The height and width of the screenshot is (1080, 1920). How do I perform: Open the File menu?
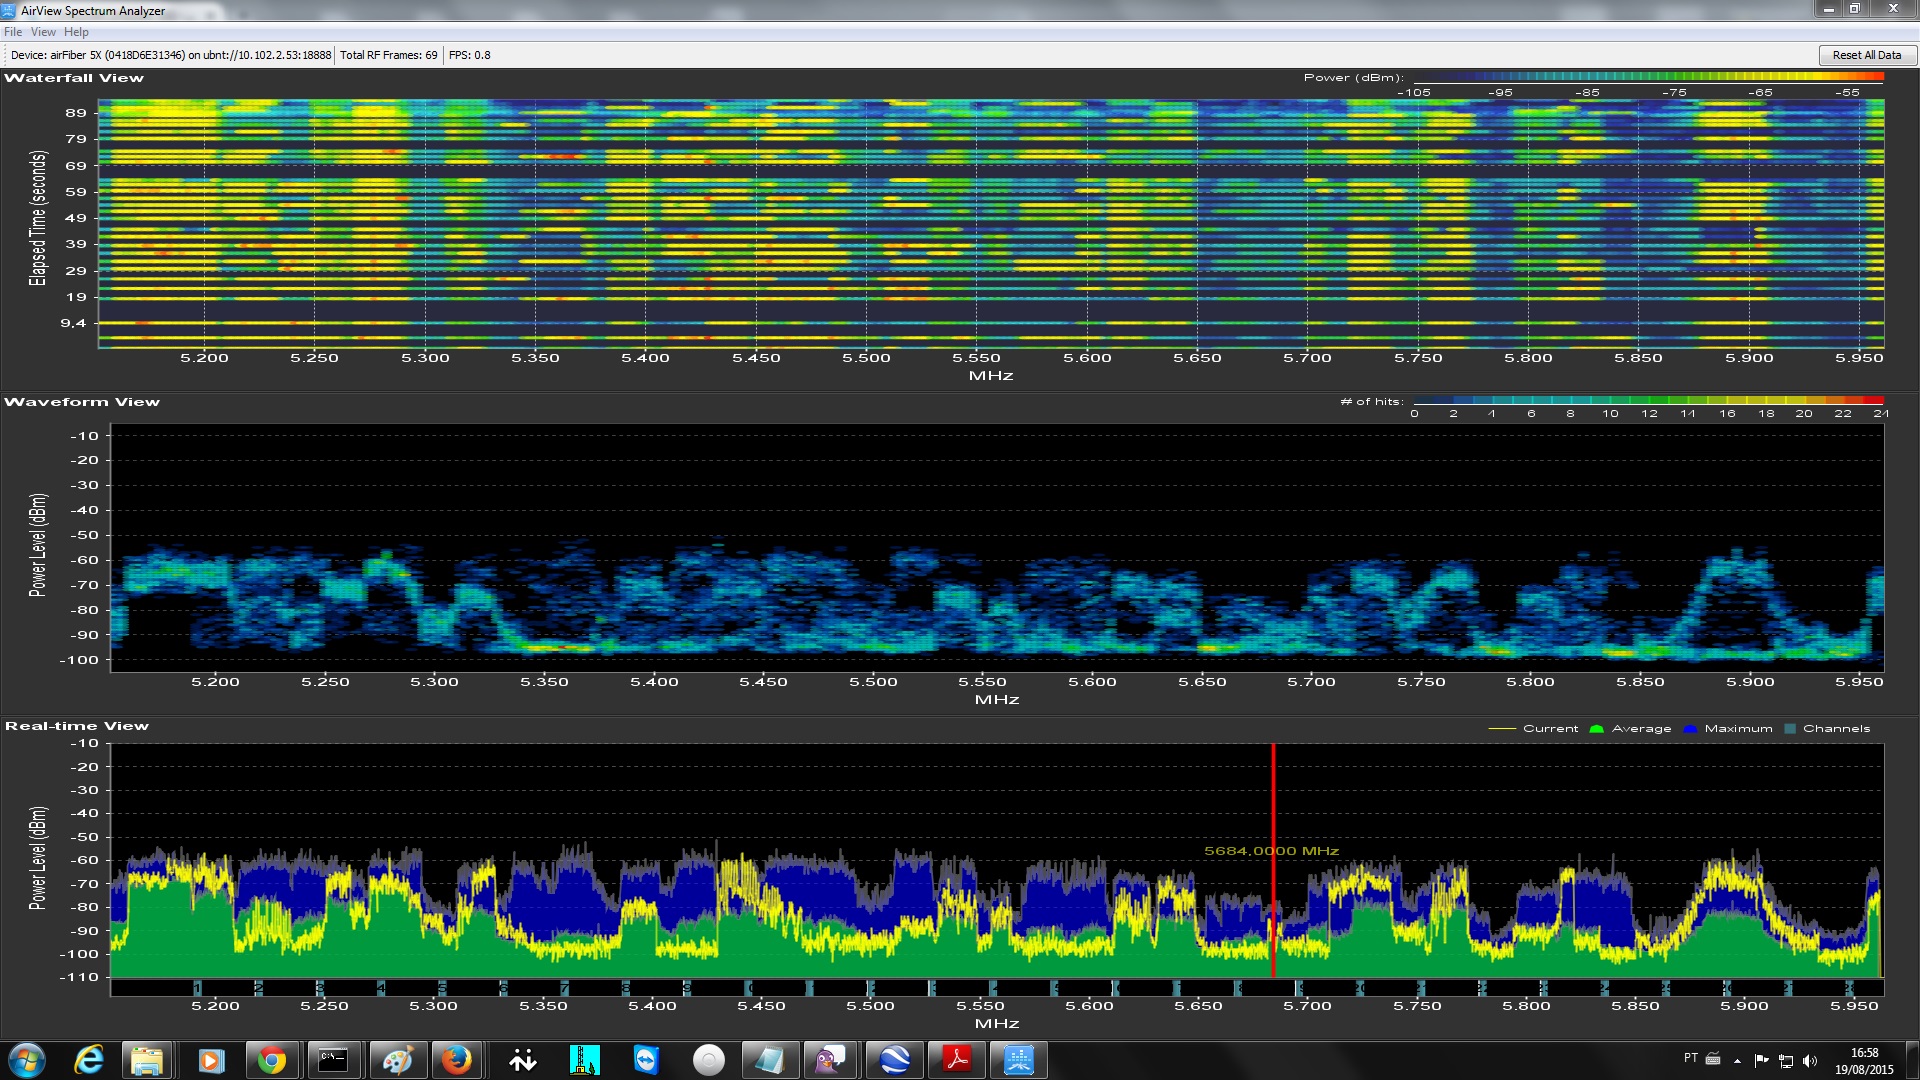[x=13, y=32]
